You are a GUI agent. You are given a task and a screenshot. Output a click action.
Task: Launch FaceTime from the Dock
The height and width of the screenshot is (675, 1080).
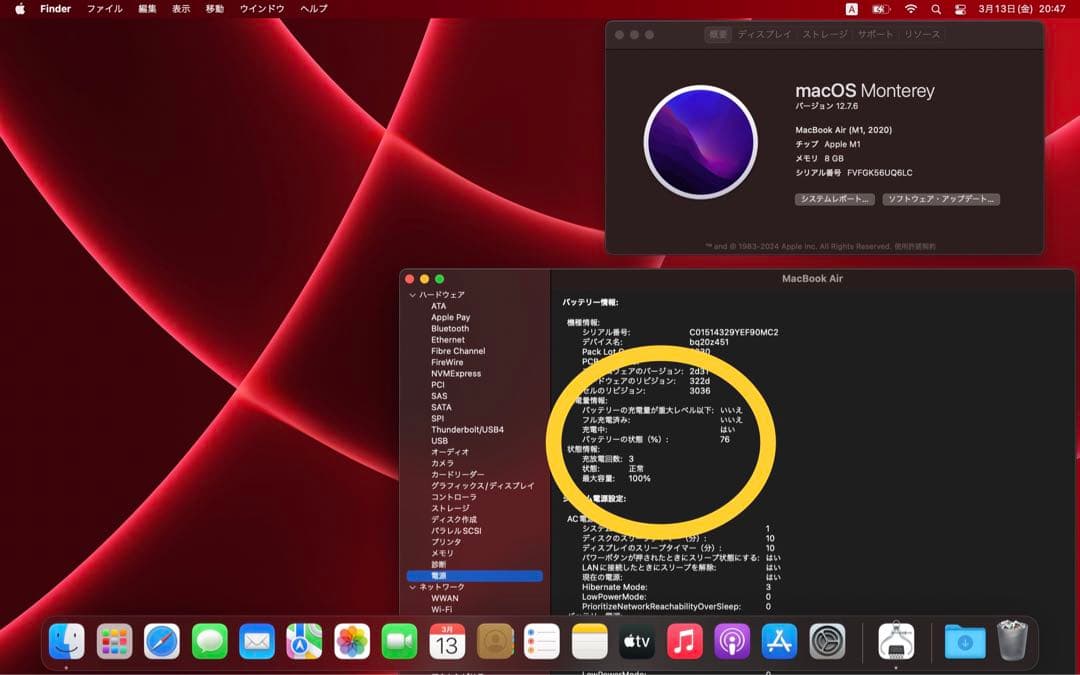399,641
